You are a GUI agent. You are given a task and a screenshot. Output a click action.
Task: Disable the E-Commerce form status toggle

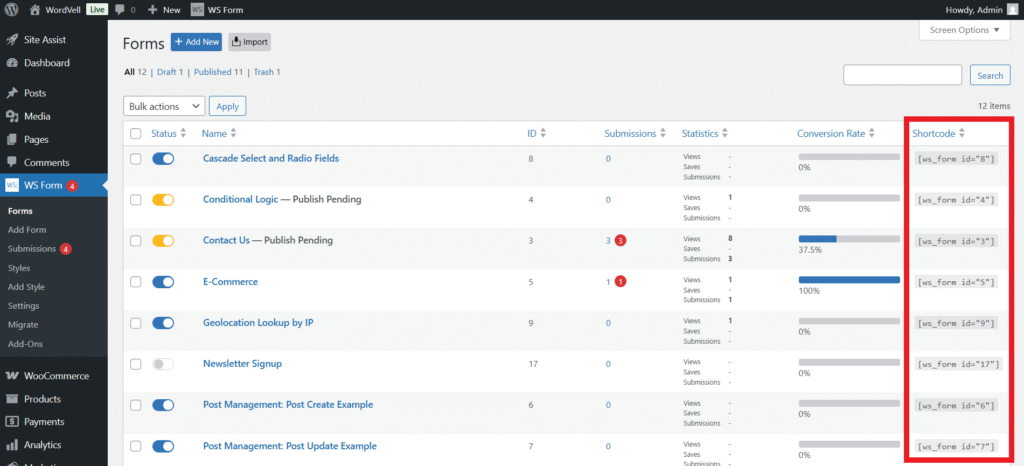(x=163, y=282)
